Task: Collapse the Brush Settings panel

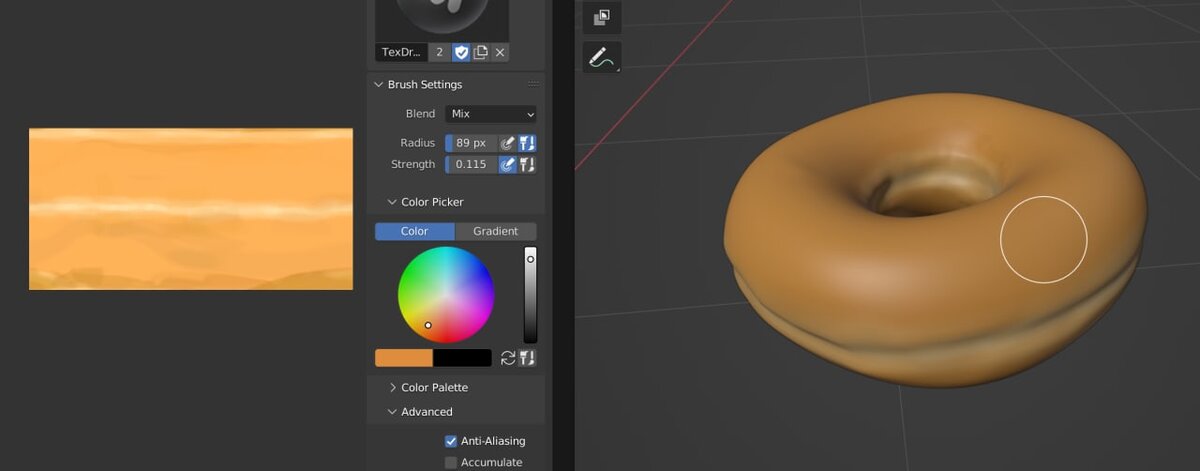Action: point(379,85)
